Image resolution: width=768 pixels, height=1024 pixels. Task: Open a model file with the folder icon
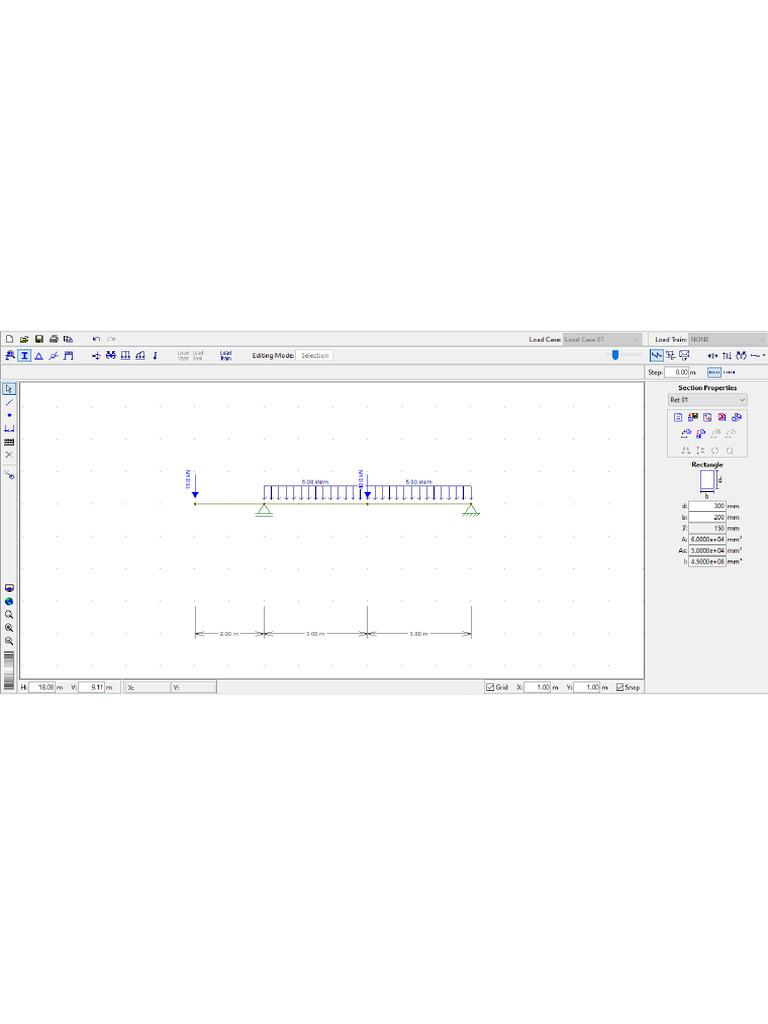[x=24, y=339]
